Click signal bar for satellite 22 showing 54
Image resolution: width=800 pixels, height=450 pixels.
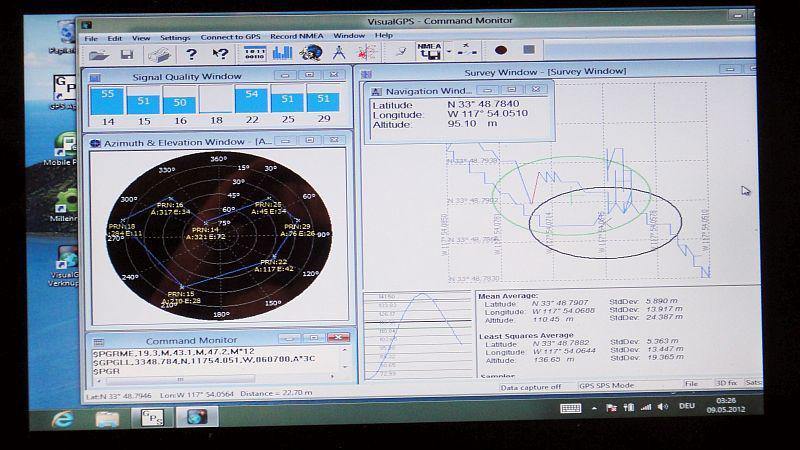pyautogui.click(x=252, y=99)
